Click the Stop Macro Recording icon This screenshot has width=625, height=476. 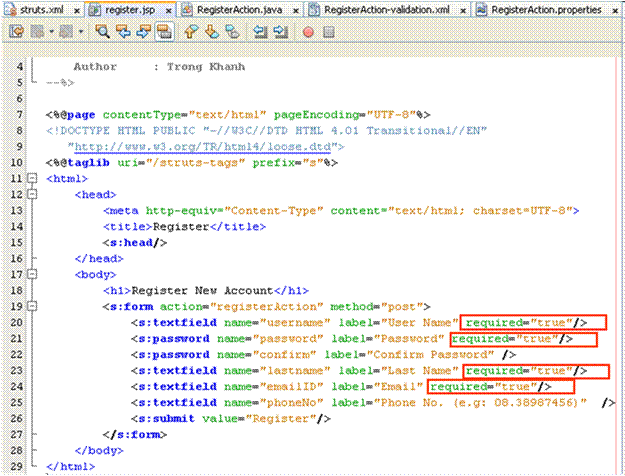pos(329,31)
